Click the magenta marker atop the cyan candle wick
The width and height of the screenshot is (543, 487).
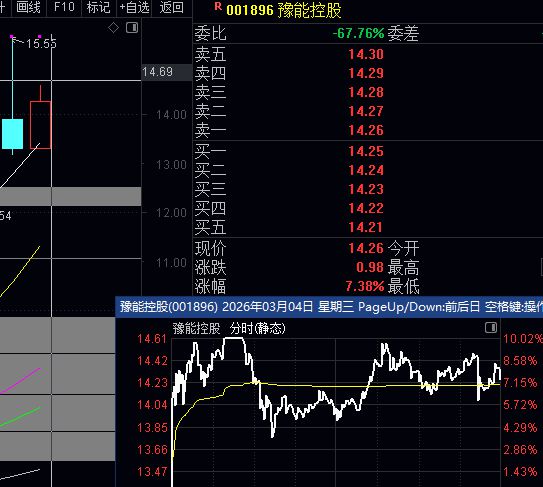pyautogui.click(x=12, y=36)
